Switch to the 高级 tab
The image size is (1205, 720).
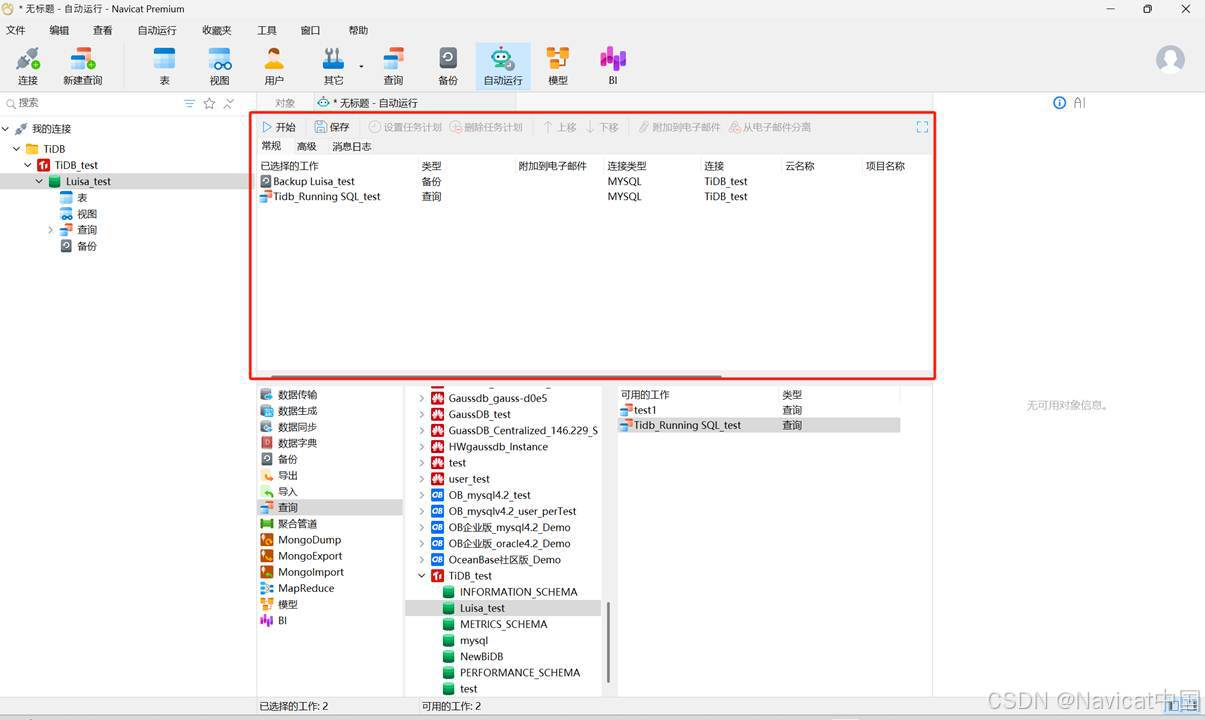pos(306,146)
